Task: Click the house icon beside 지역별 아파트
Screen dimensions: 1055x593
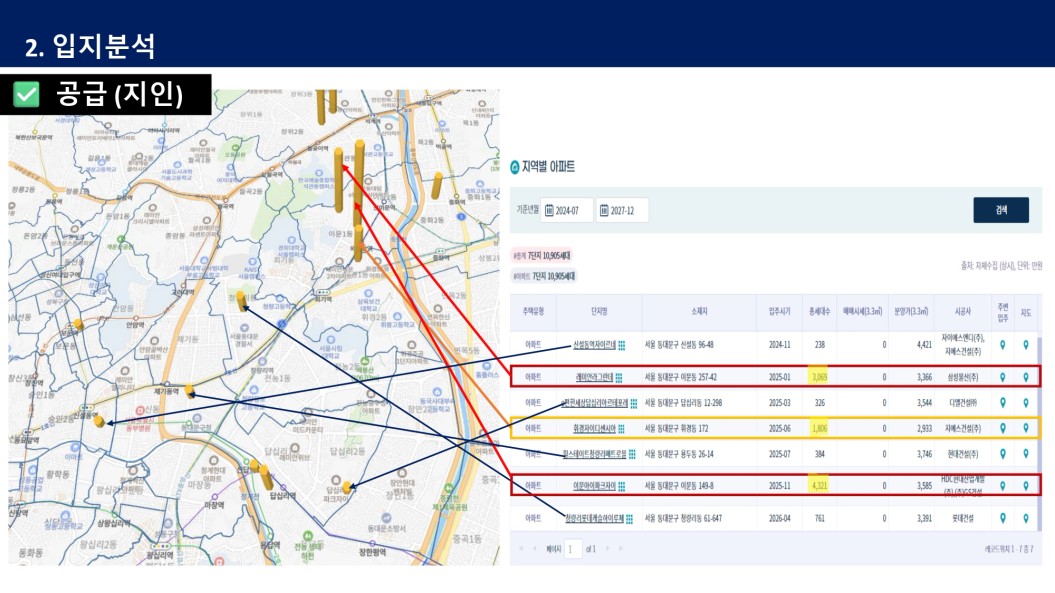Action: (x=515, y=167)
